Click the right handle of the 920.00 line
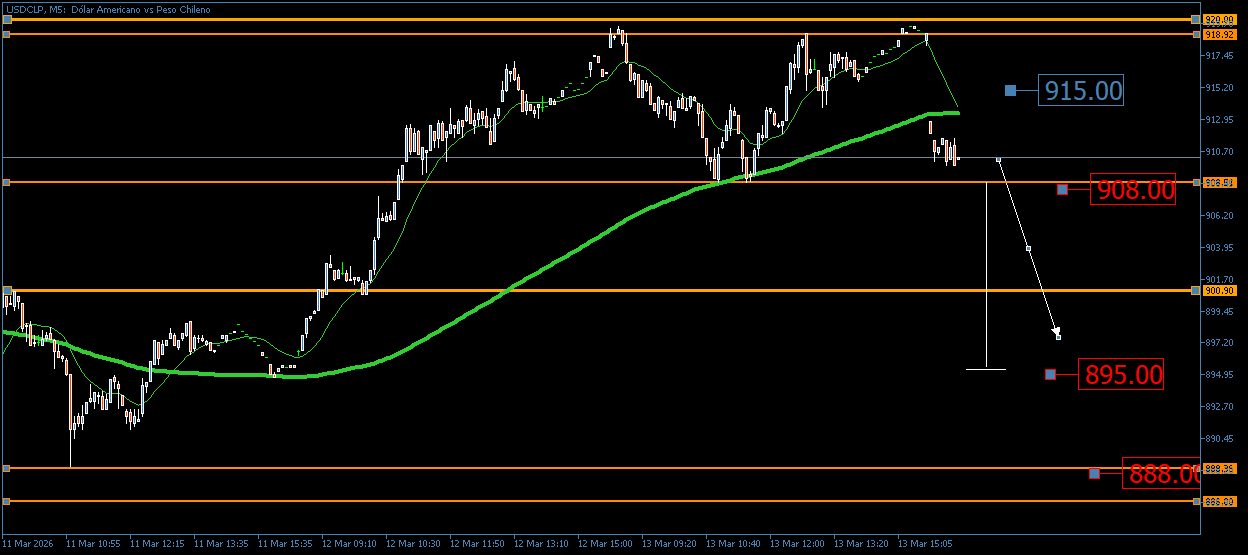 pos(1196,19)
